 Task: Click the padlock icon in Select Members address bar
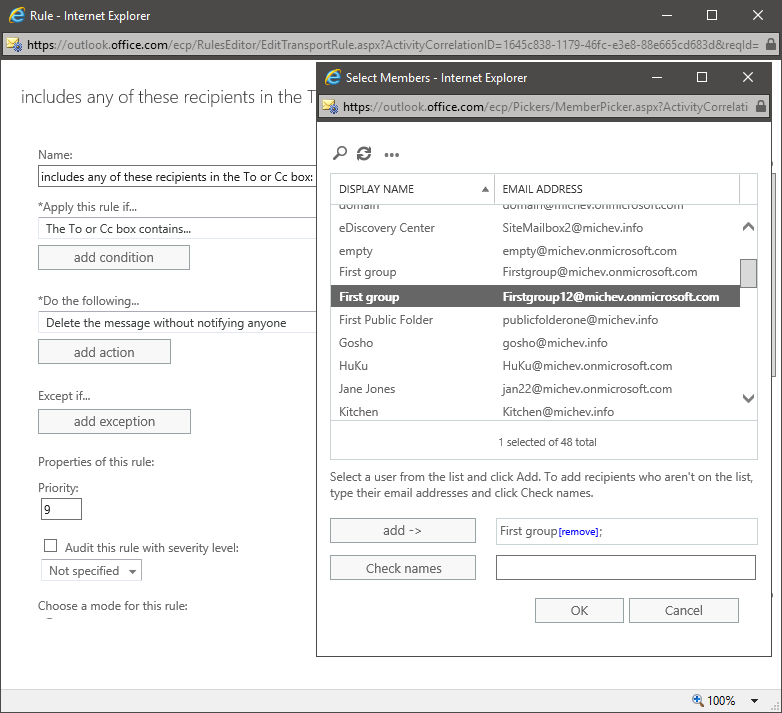click(760, 106)
